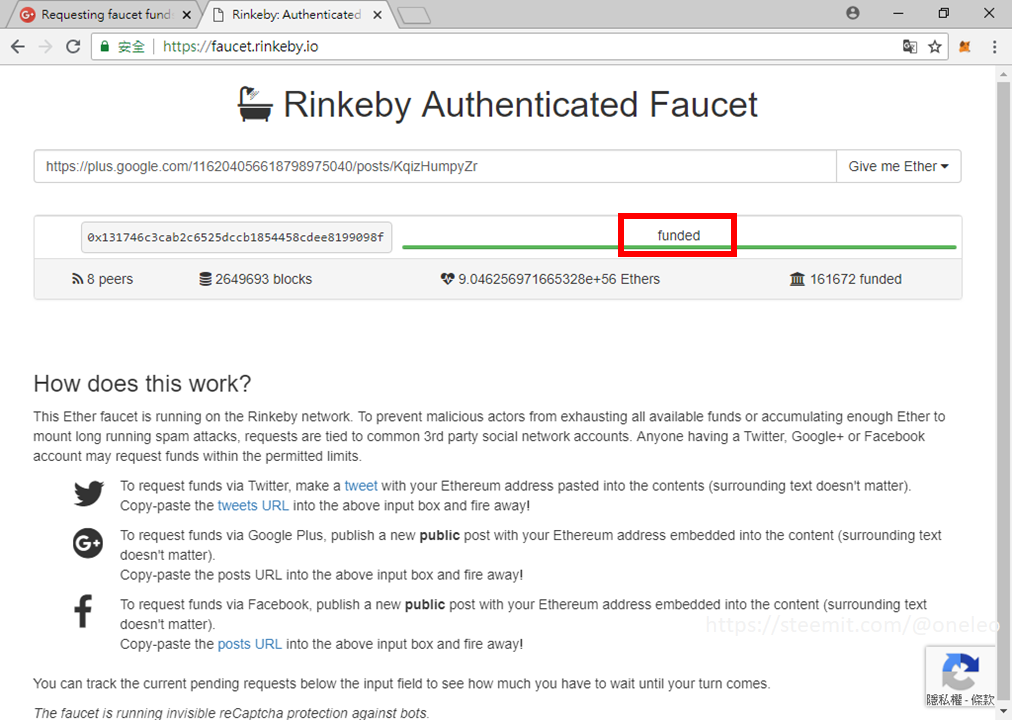Click the green secure padlock icon
This screenshot has width=1016, height=720.
coord(104,47)
